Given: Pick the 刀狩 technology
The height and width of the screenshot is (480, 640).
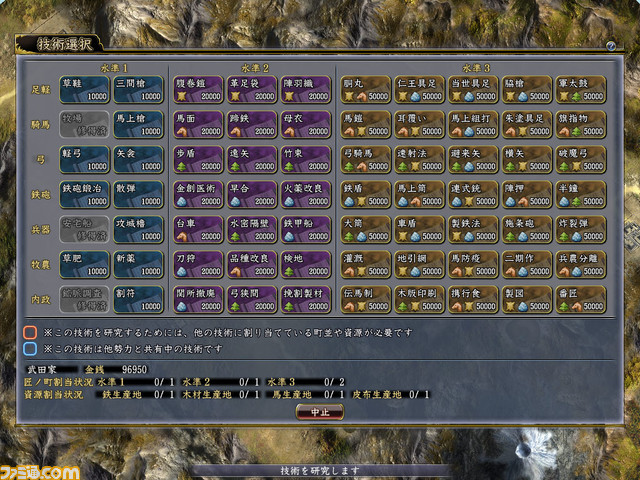Looking at the screenshot, I should click(x=198, y=265).
